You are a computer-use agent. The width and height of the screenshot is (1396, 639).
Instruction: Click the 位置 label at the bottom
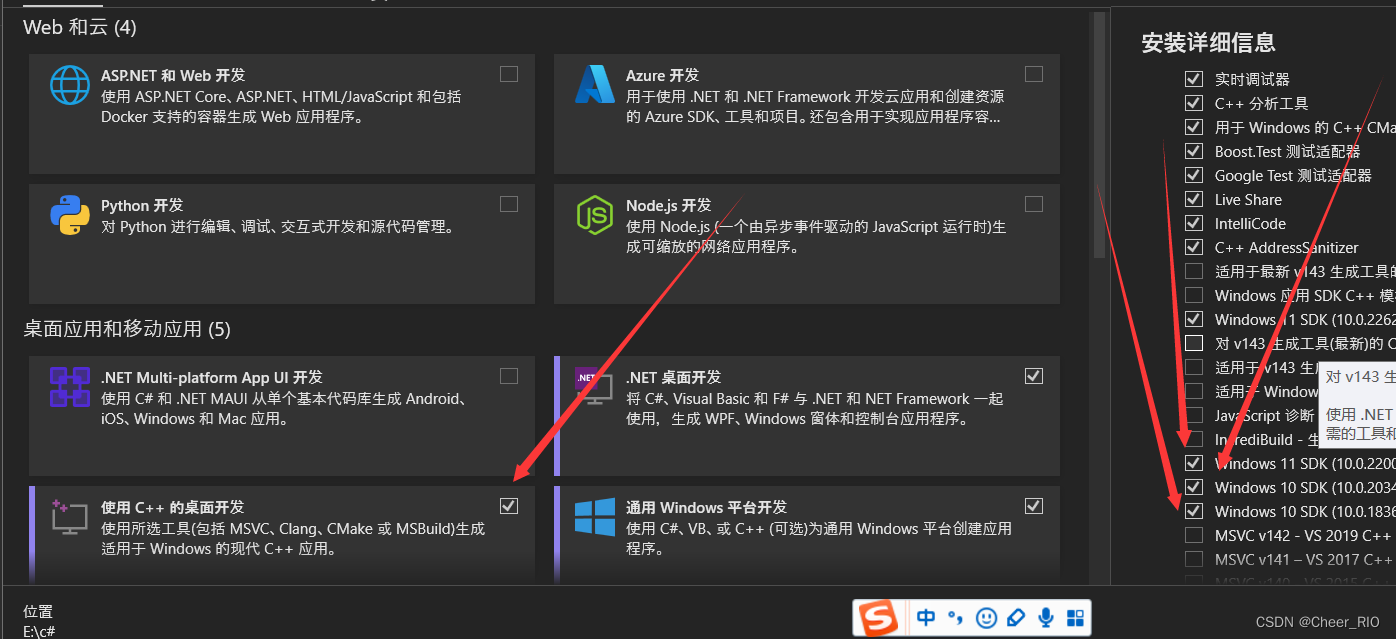pos(38,611)
